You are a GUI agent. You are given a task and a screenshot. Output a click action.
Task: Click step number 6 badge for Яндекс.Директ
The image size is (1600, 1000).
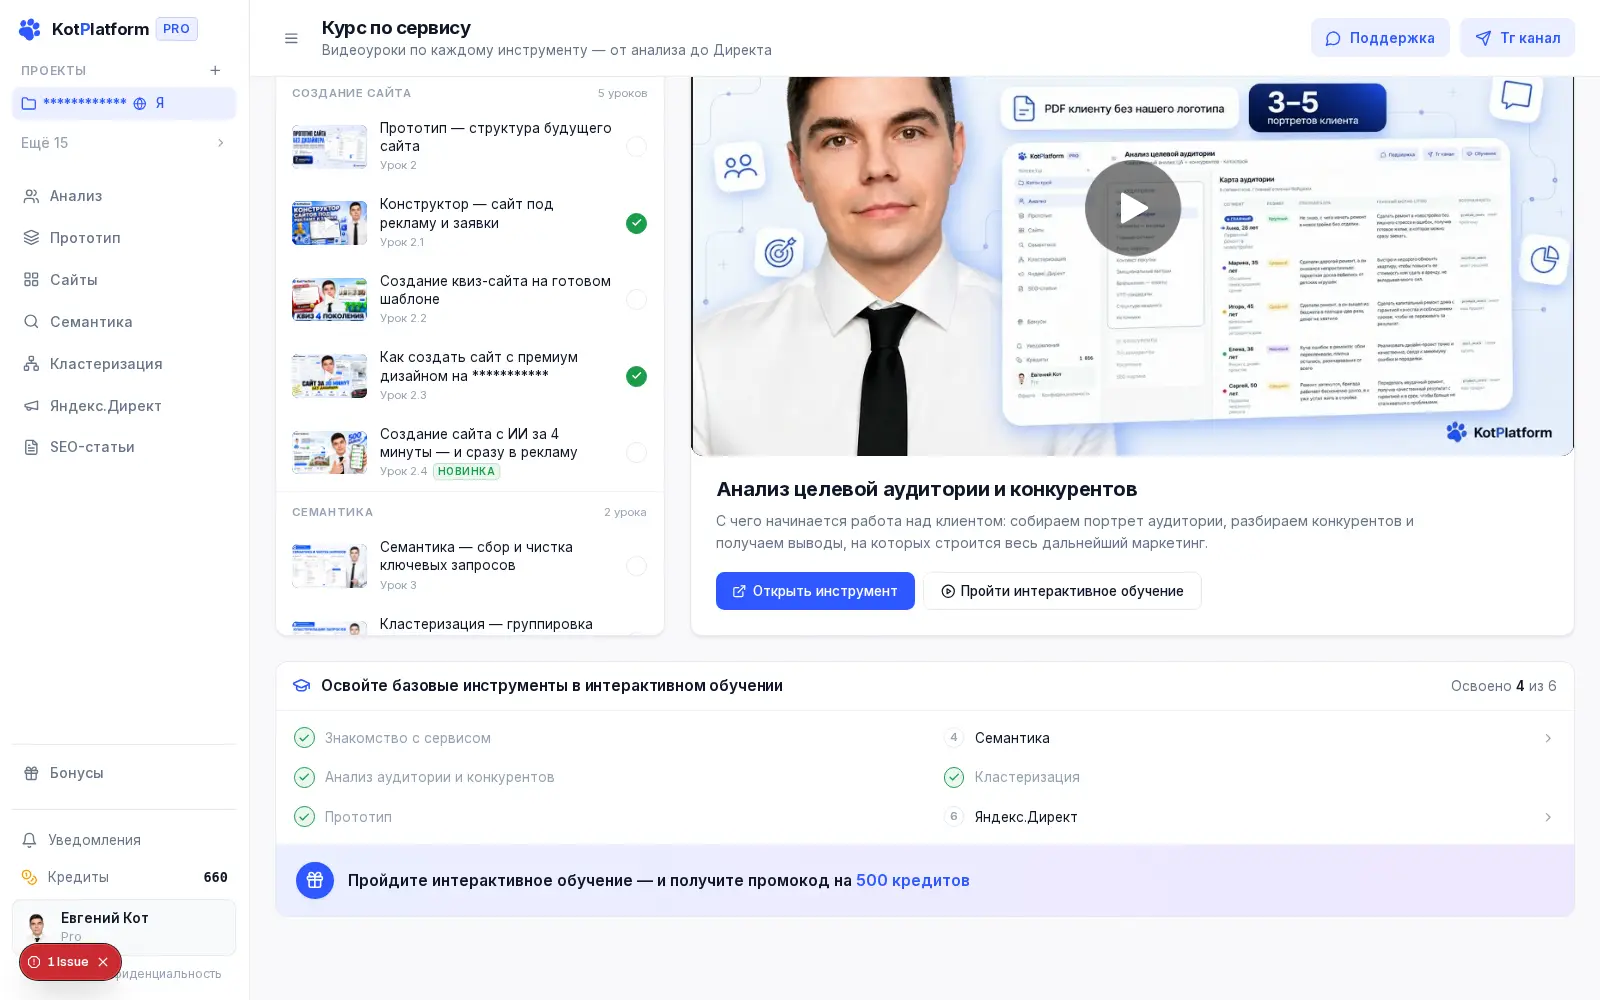click(954, 817)
